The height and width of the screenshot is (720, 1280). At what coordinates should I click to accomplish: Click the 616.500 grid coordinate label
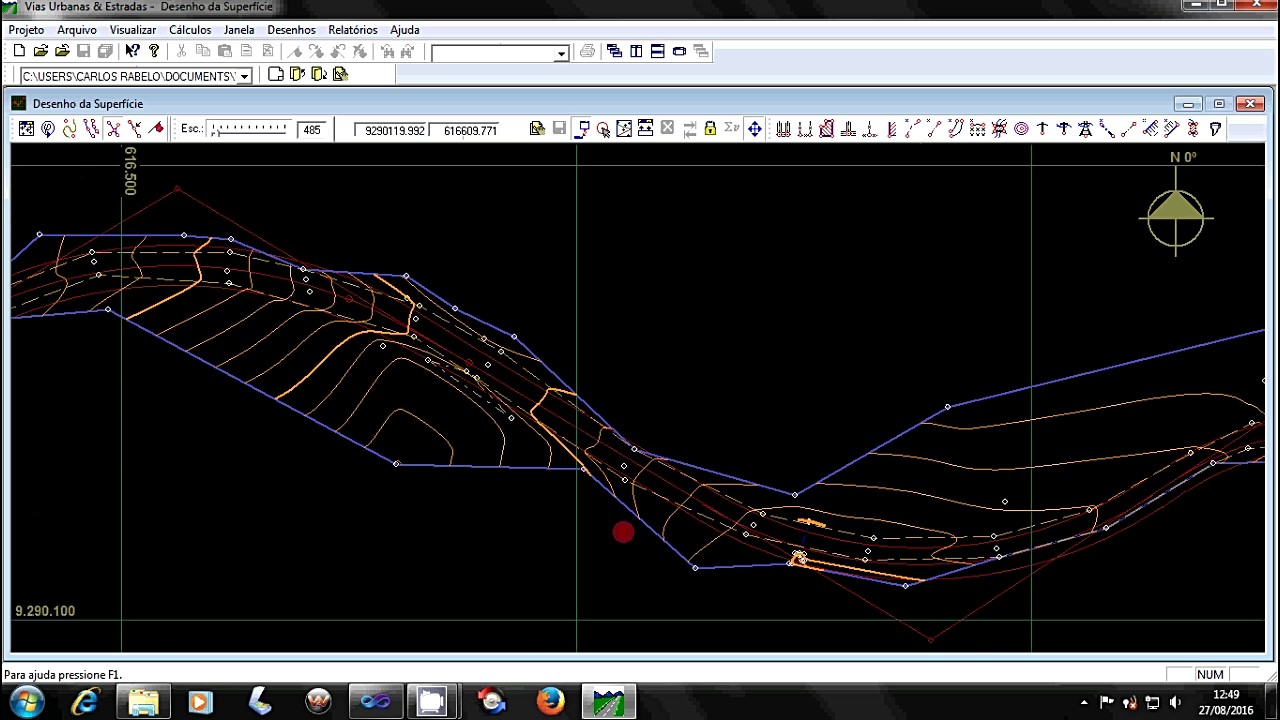pos(130,171)
